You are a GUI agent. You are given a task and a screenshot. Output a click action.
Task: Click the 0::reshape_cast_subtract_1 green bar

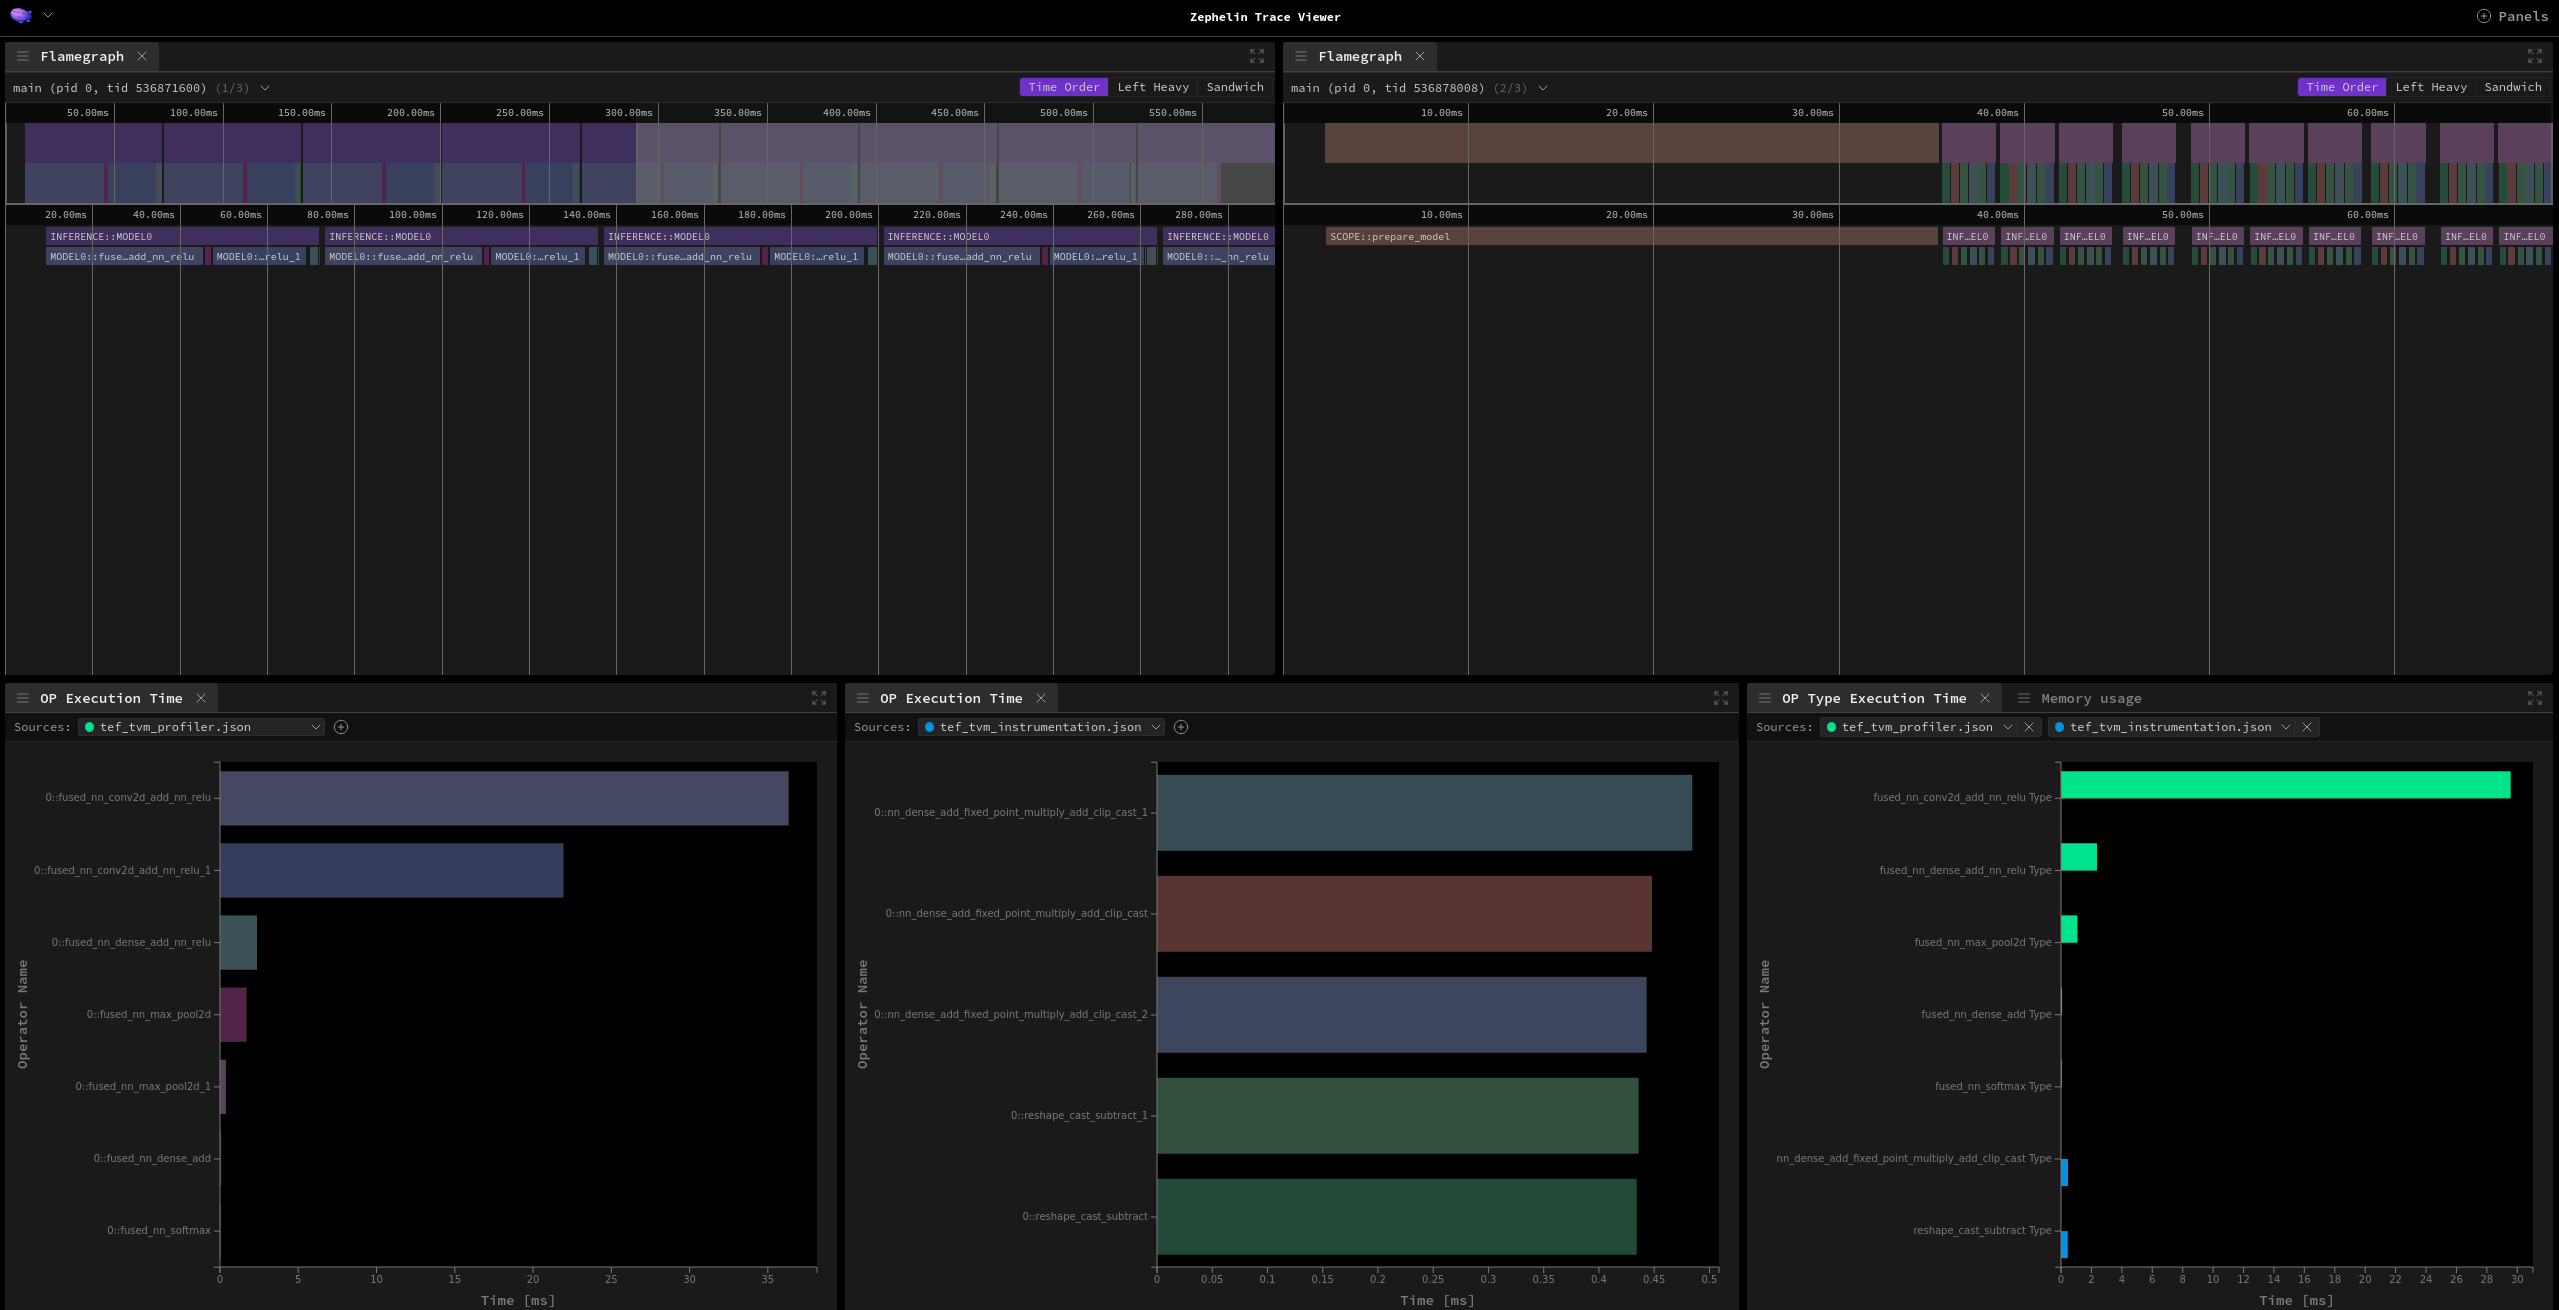(1397, 1115)
